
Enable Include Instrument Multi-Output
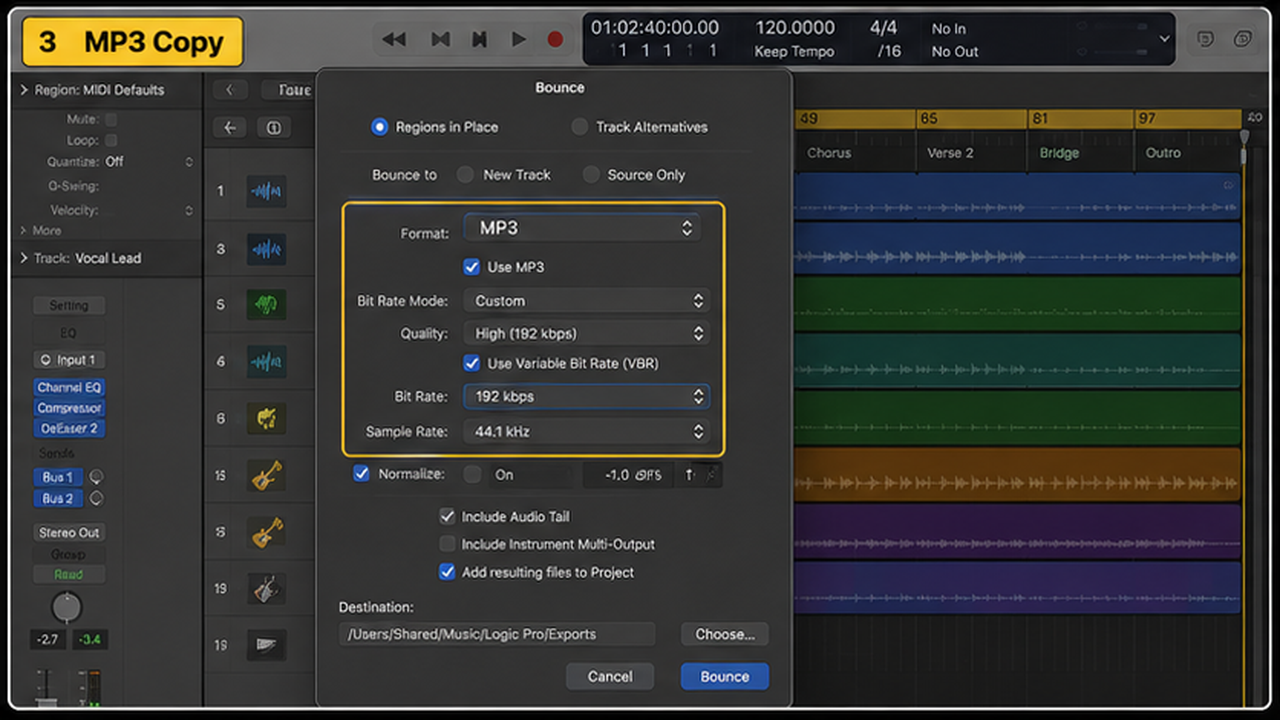(x=447, y=545)
